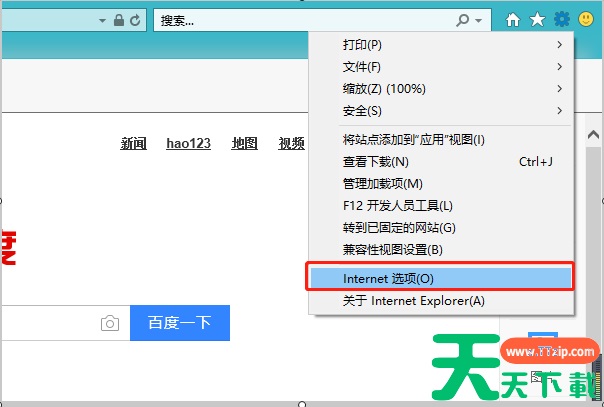Select 缩放(Z) (100%) menu item

tap(441, 89)
